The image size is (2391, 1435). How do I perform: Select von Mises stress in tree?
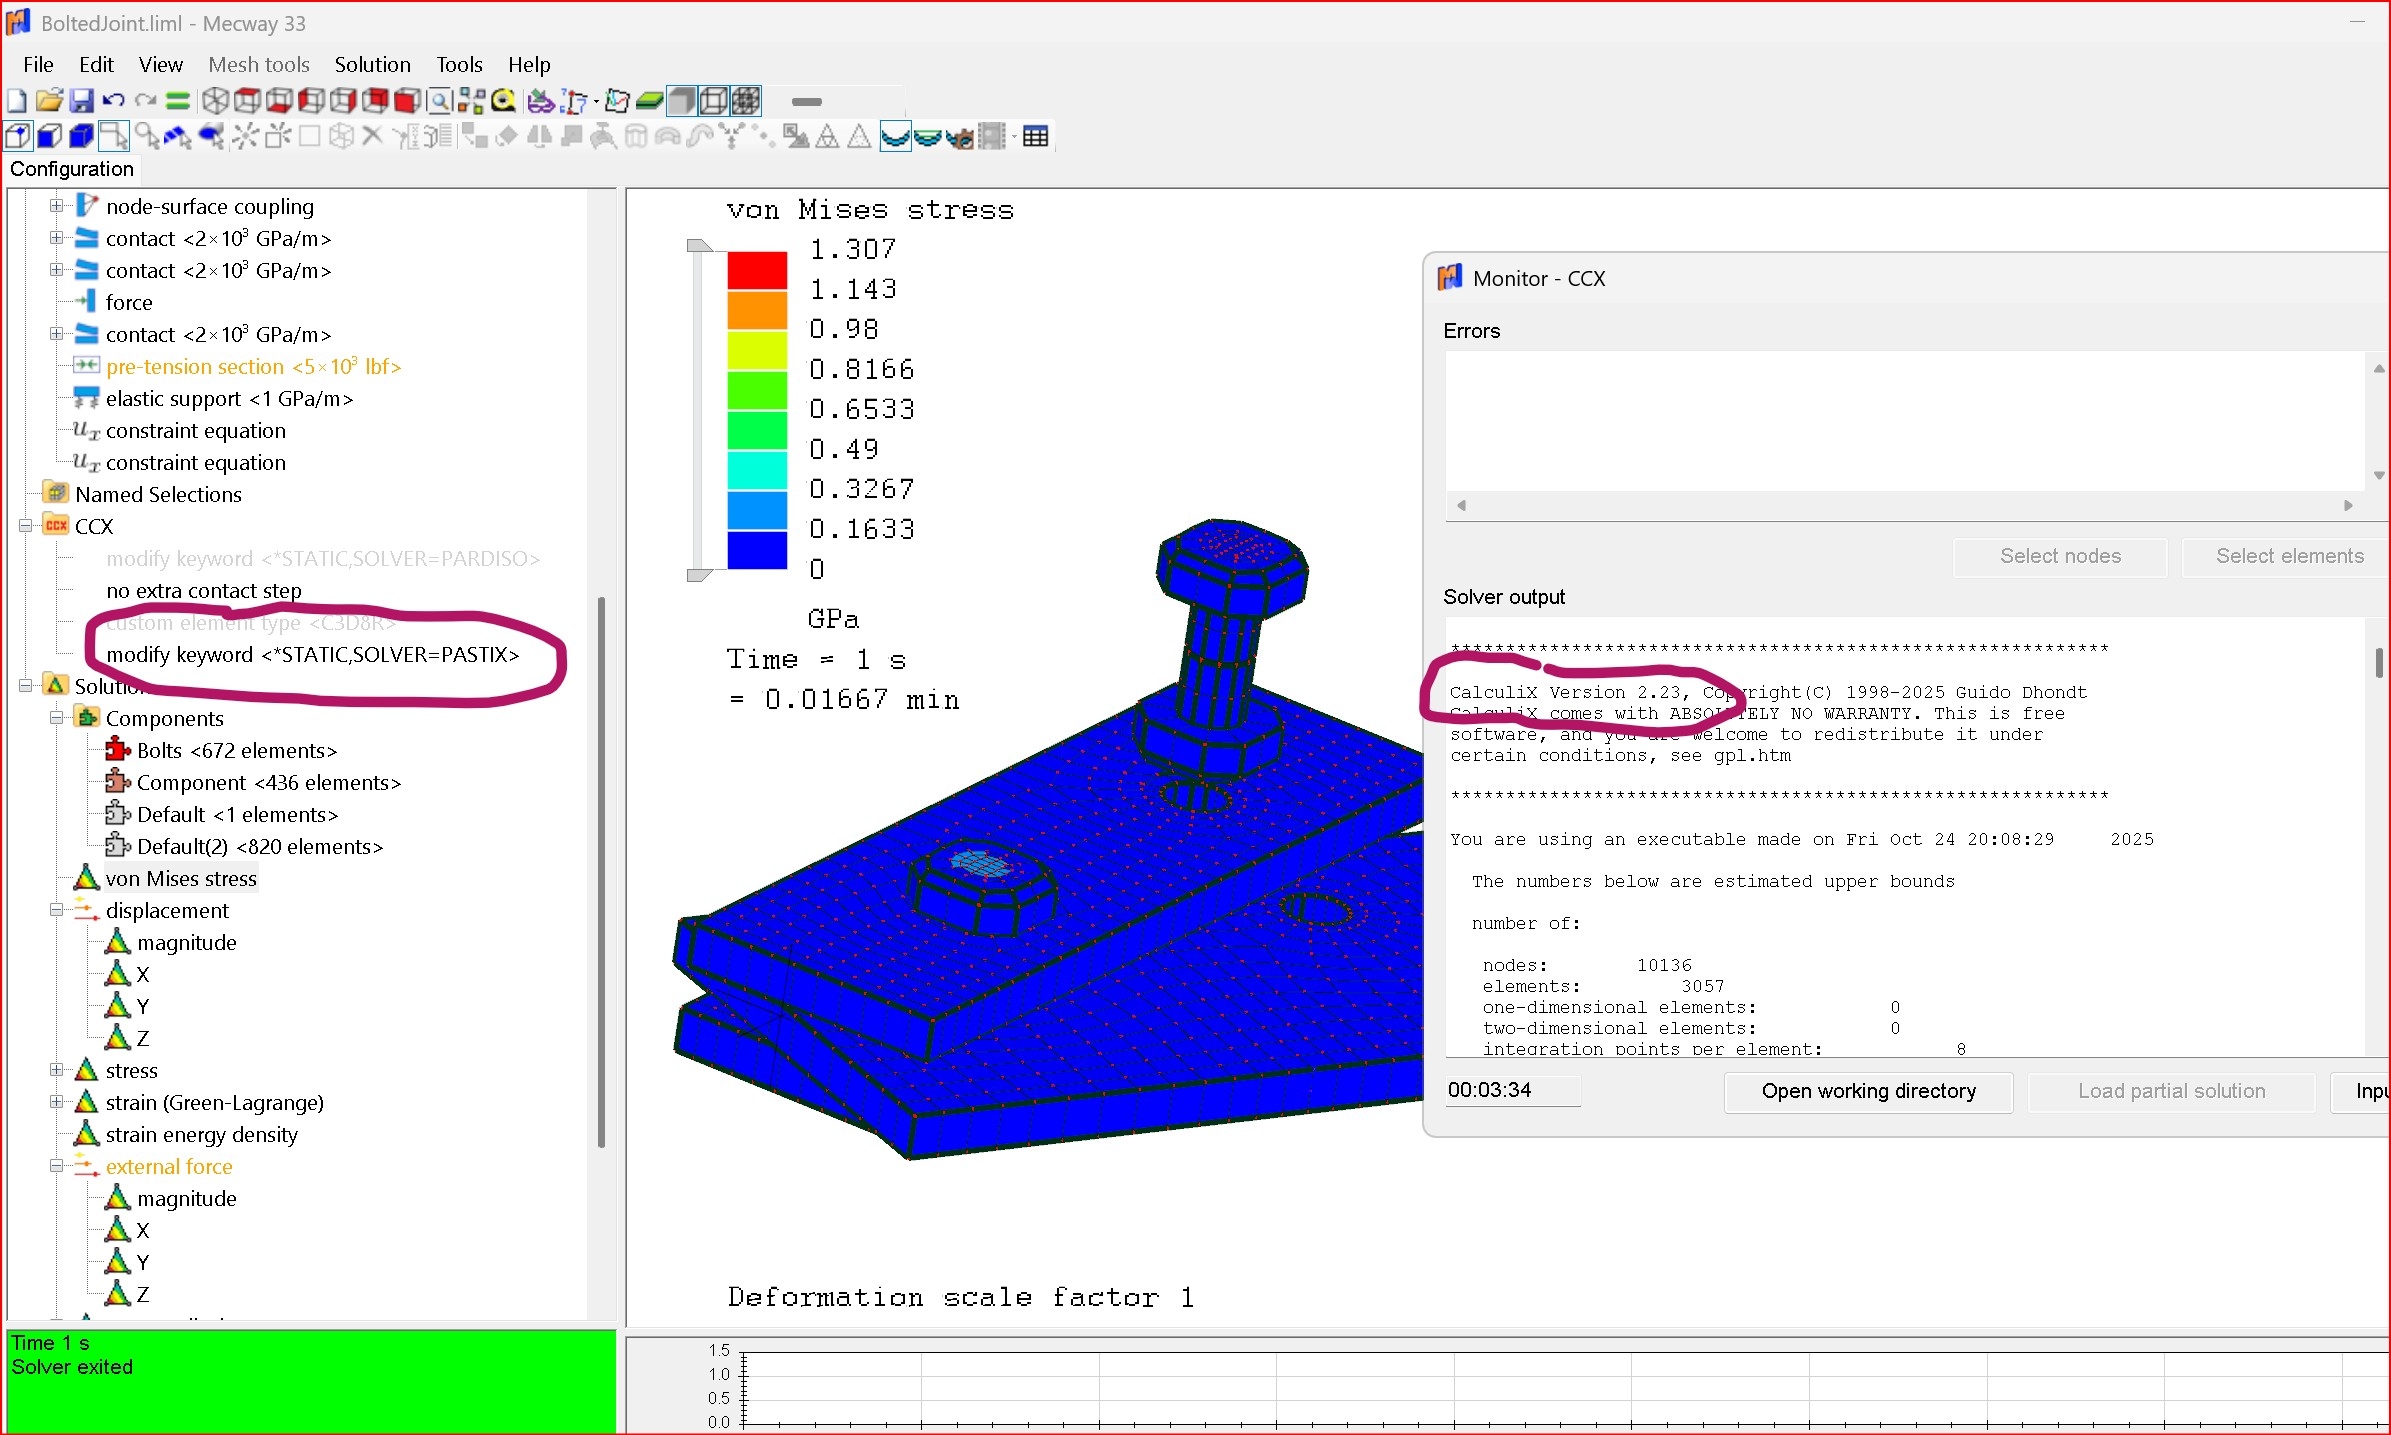(180, 878)
